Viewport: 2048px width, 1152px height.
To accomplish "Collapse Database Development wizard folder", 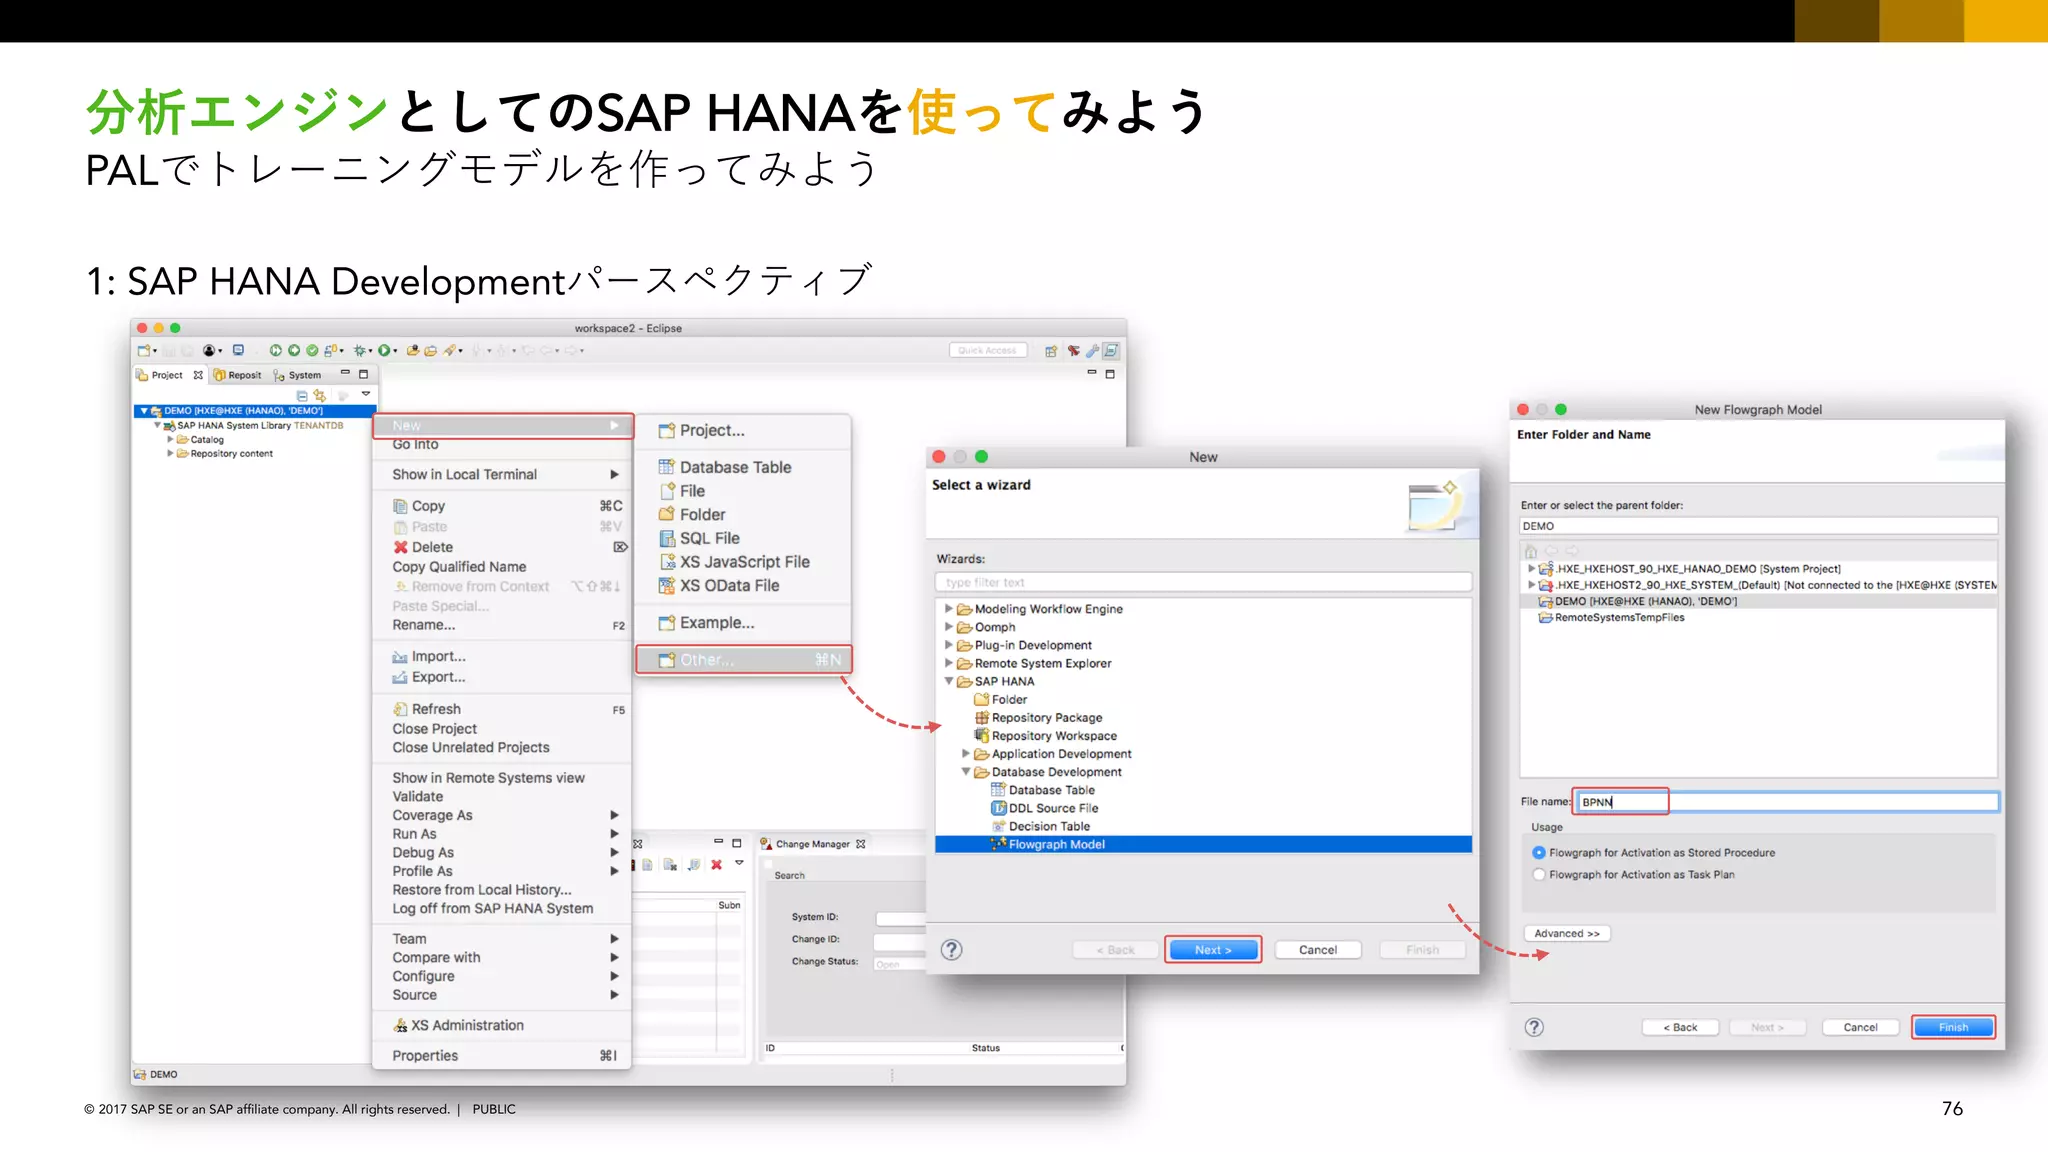I will click(x=965, y=771).
